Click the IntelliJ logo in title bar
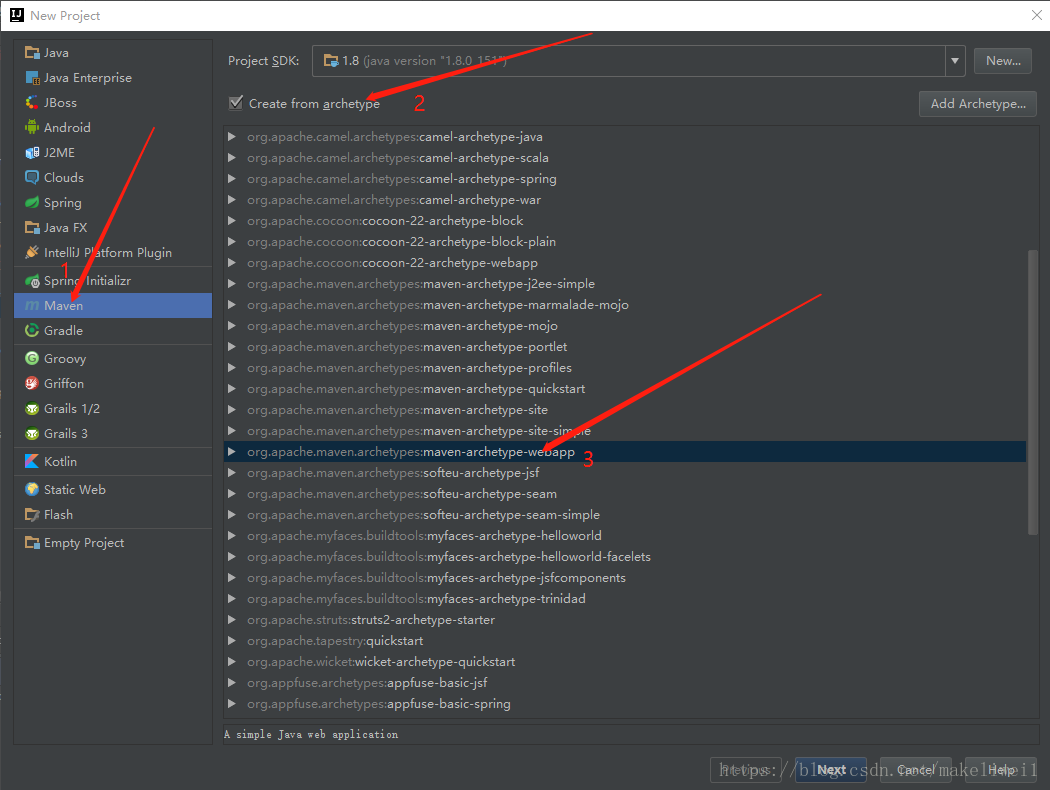The height and width of the screenshot is (790, 1050). click(x=17, y=15)
